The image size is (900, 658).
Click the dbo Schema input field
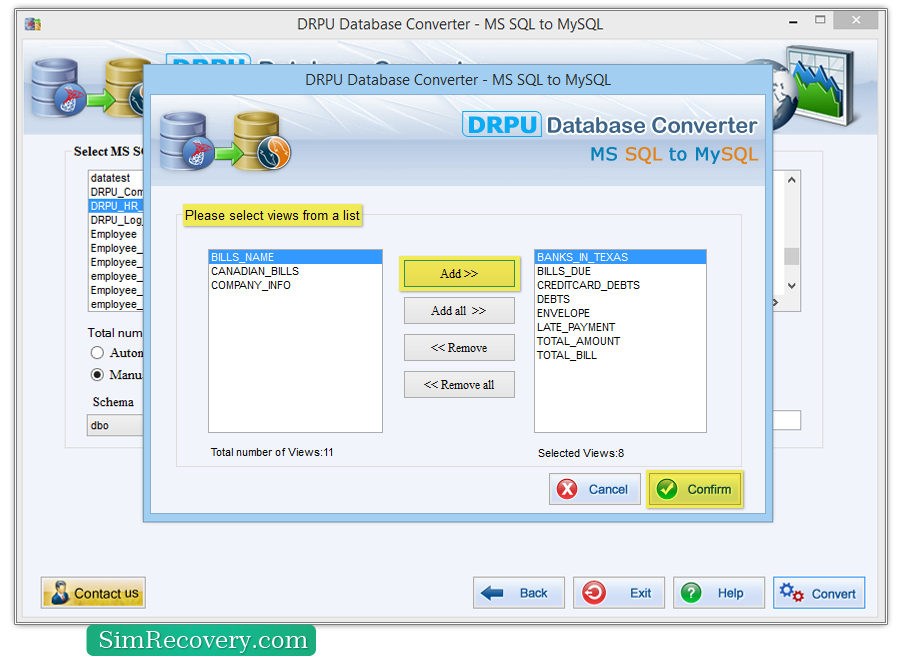[x=115, y=425]
